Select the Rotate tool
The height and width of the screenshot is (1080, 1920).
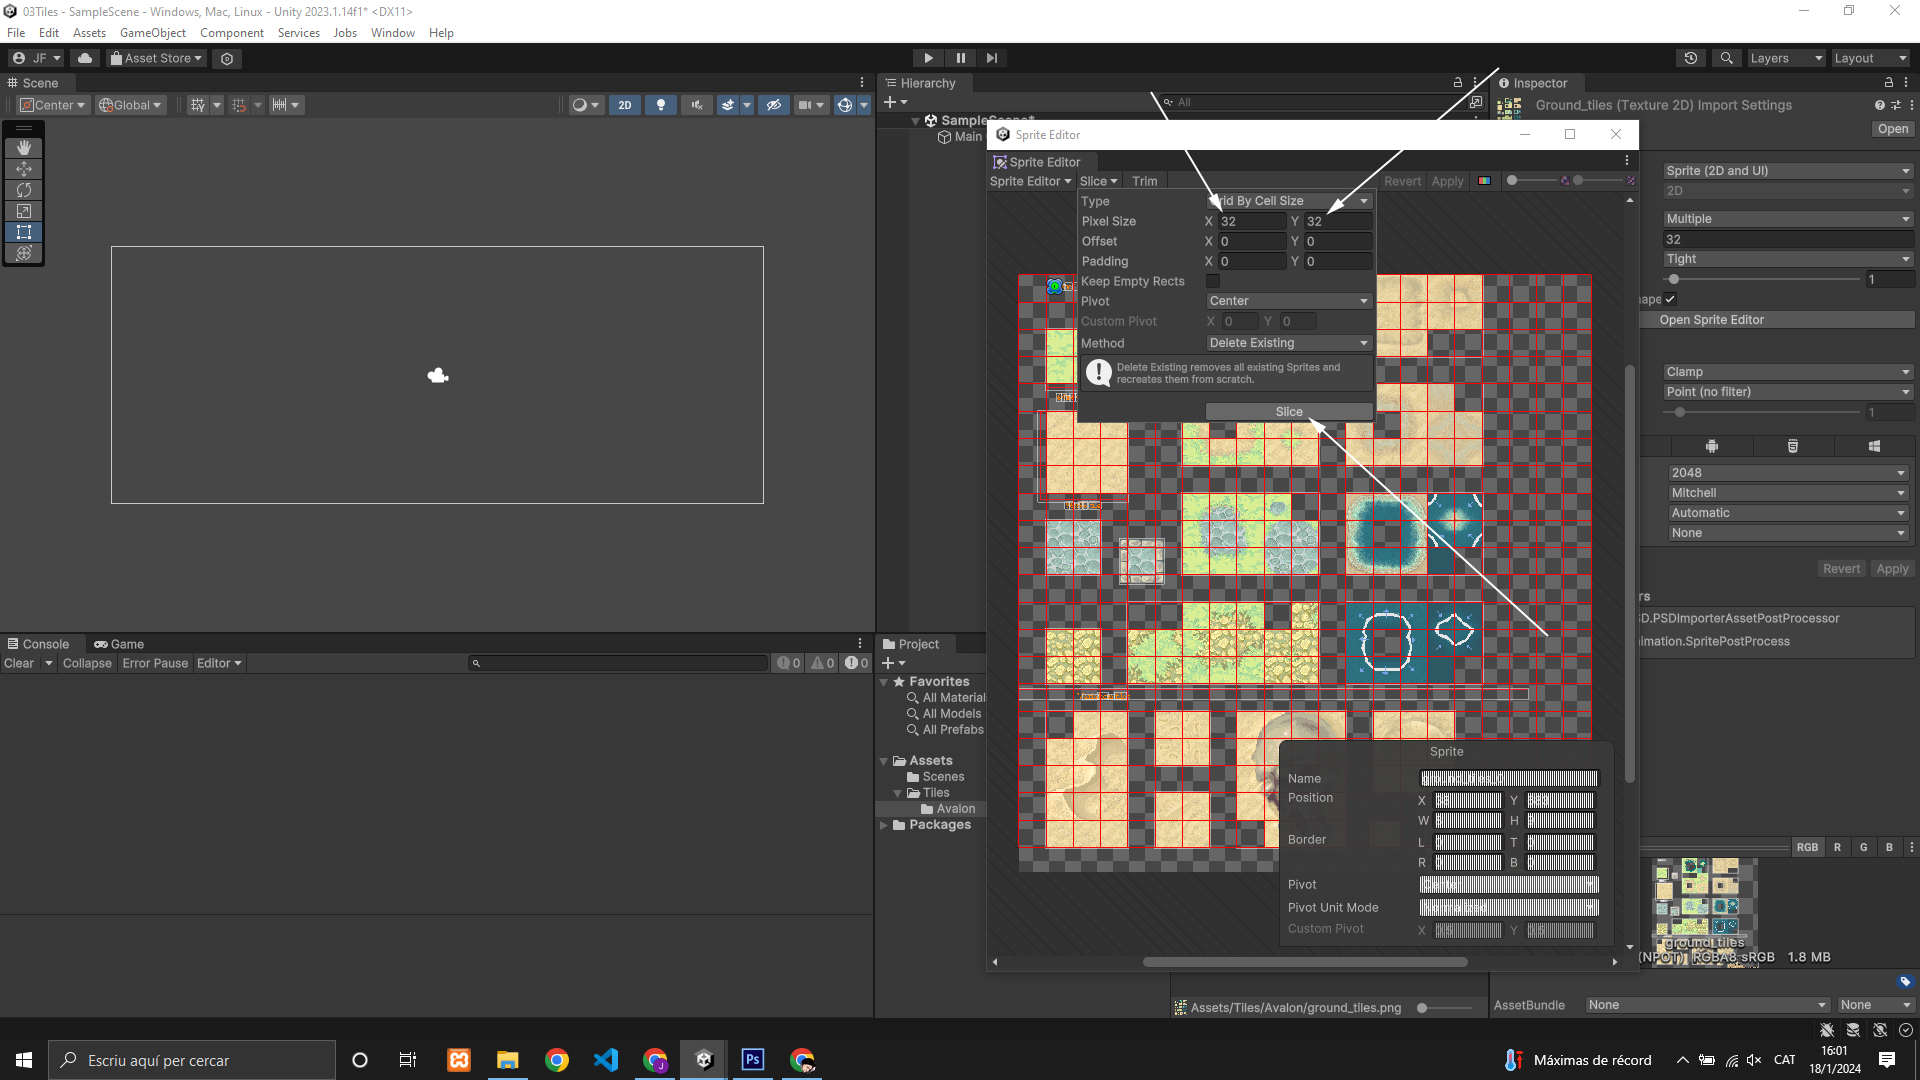click(24, 190)
